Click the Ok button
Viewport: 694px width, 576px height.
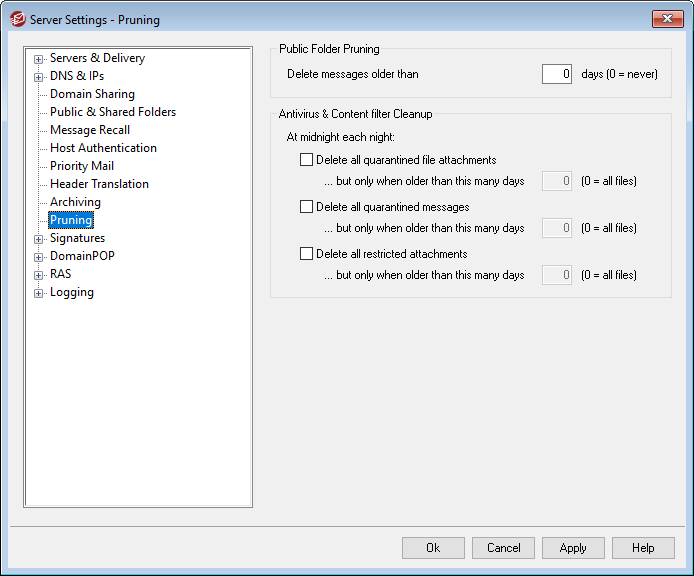(x=433, y=548)
